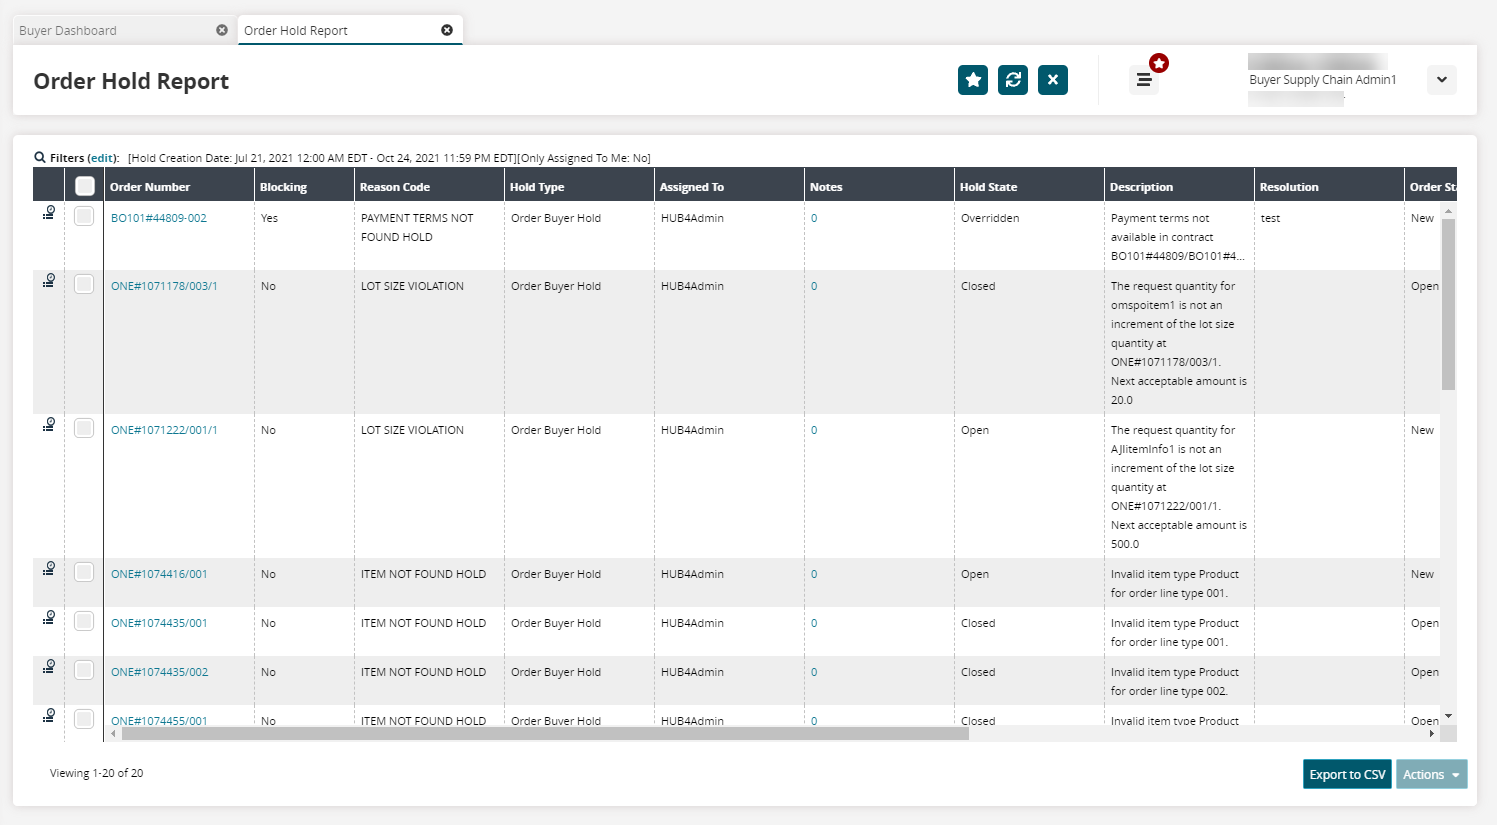The height and width of the screenshot is (825, 1497).
Task: Expand the Actions dropdown button
Action: pyautogui.click(x=1431, y=775)
